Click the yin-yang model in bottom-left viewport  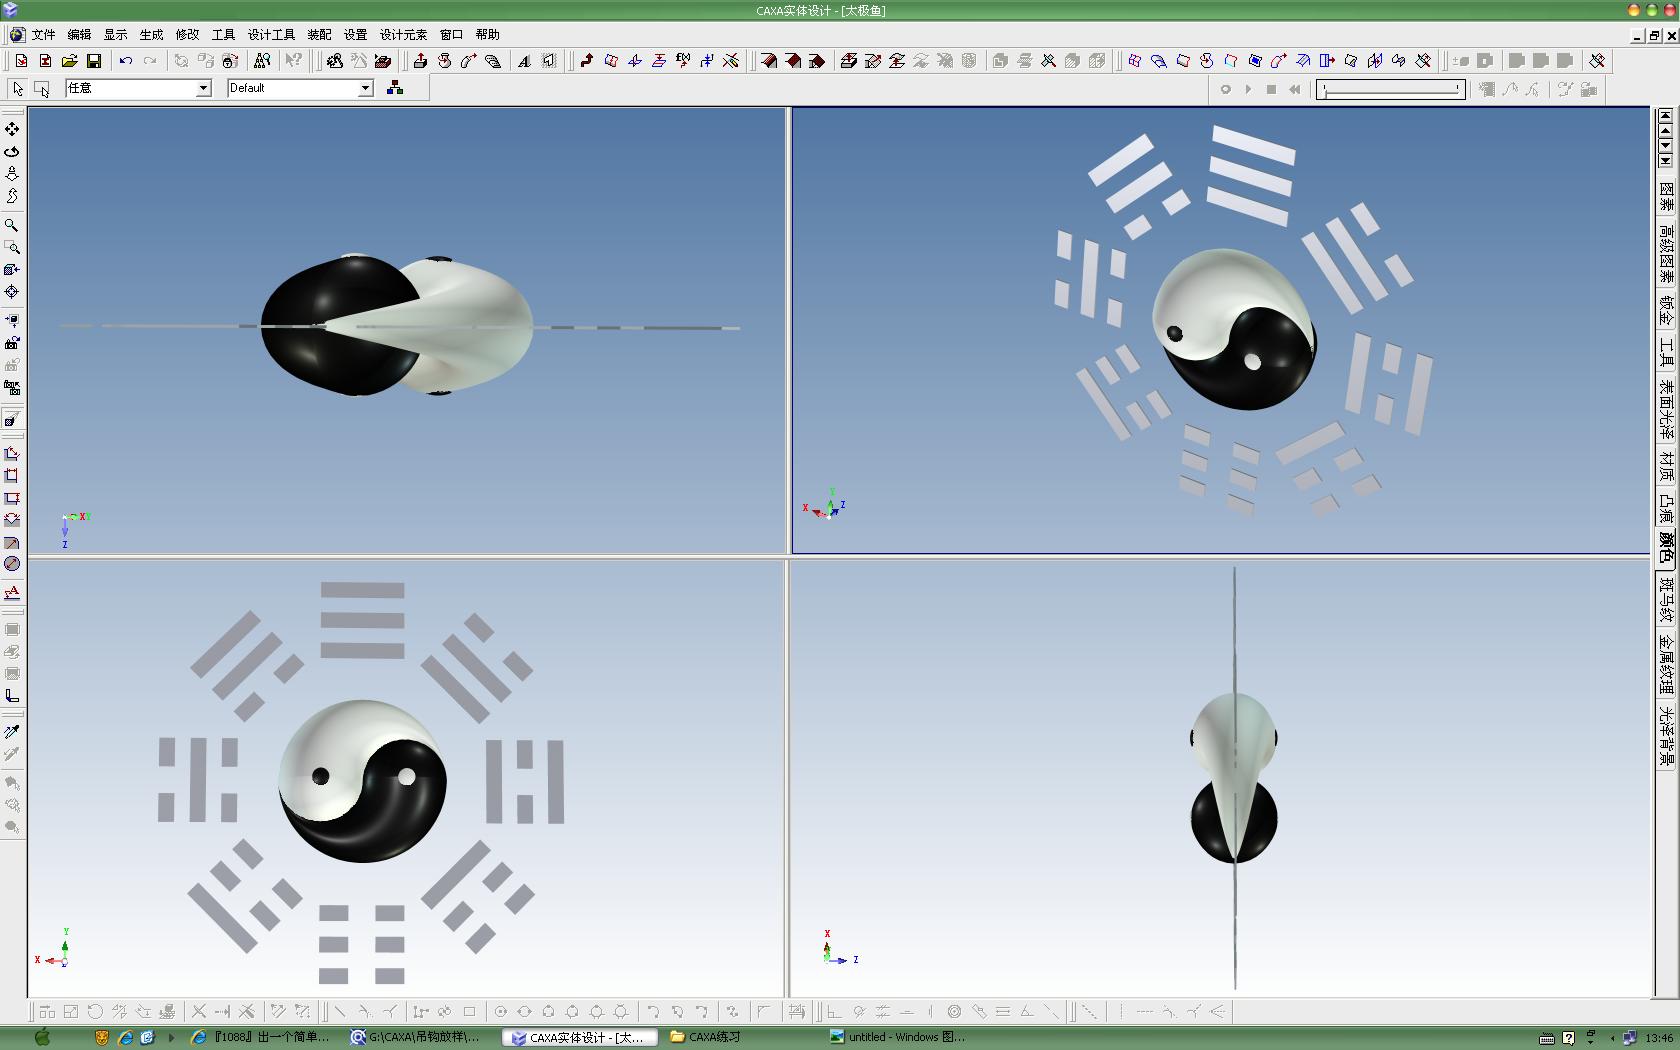click(362, 781)
